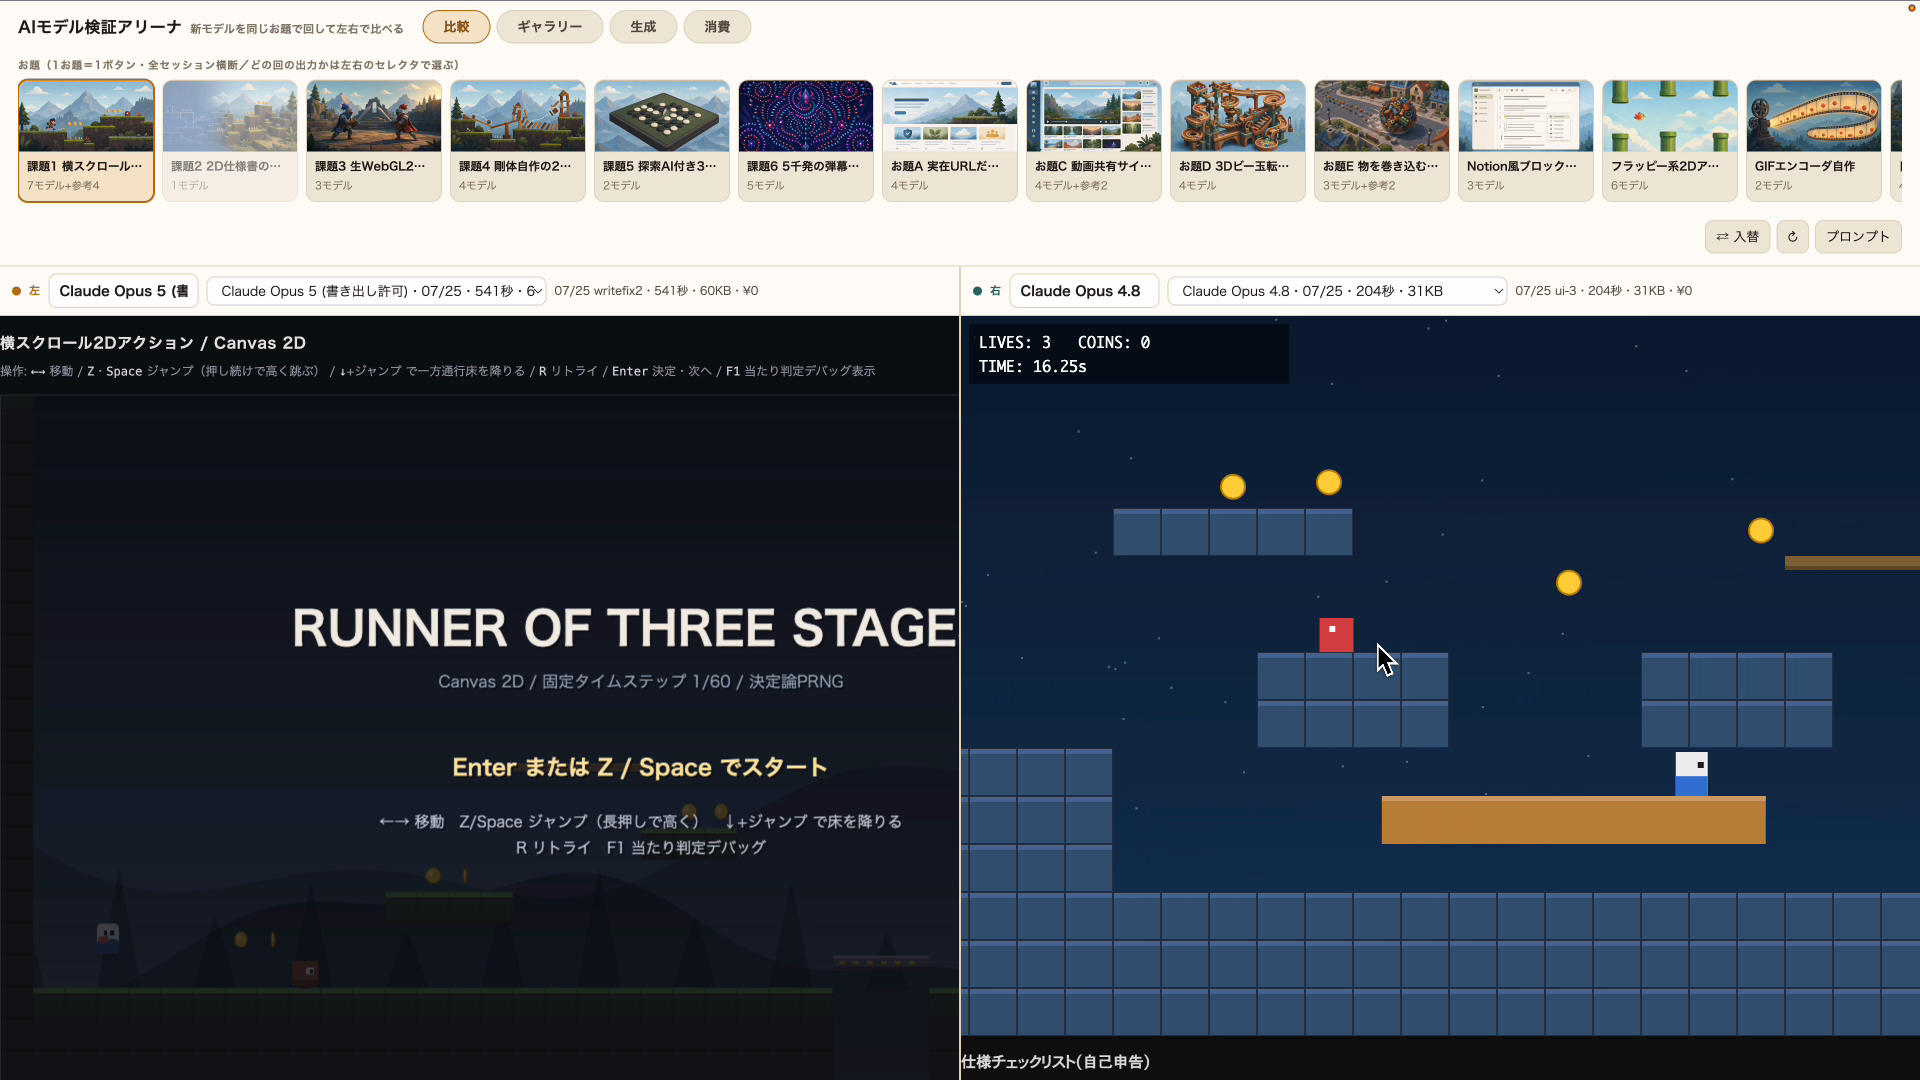Click the 'AIモデル検証アリーナ' app title
This screenshot has width=1920, height=1080.
[x=100, y=27]
